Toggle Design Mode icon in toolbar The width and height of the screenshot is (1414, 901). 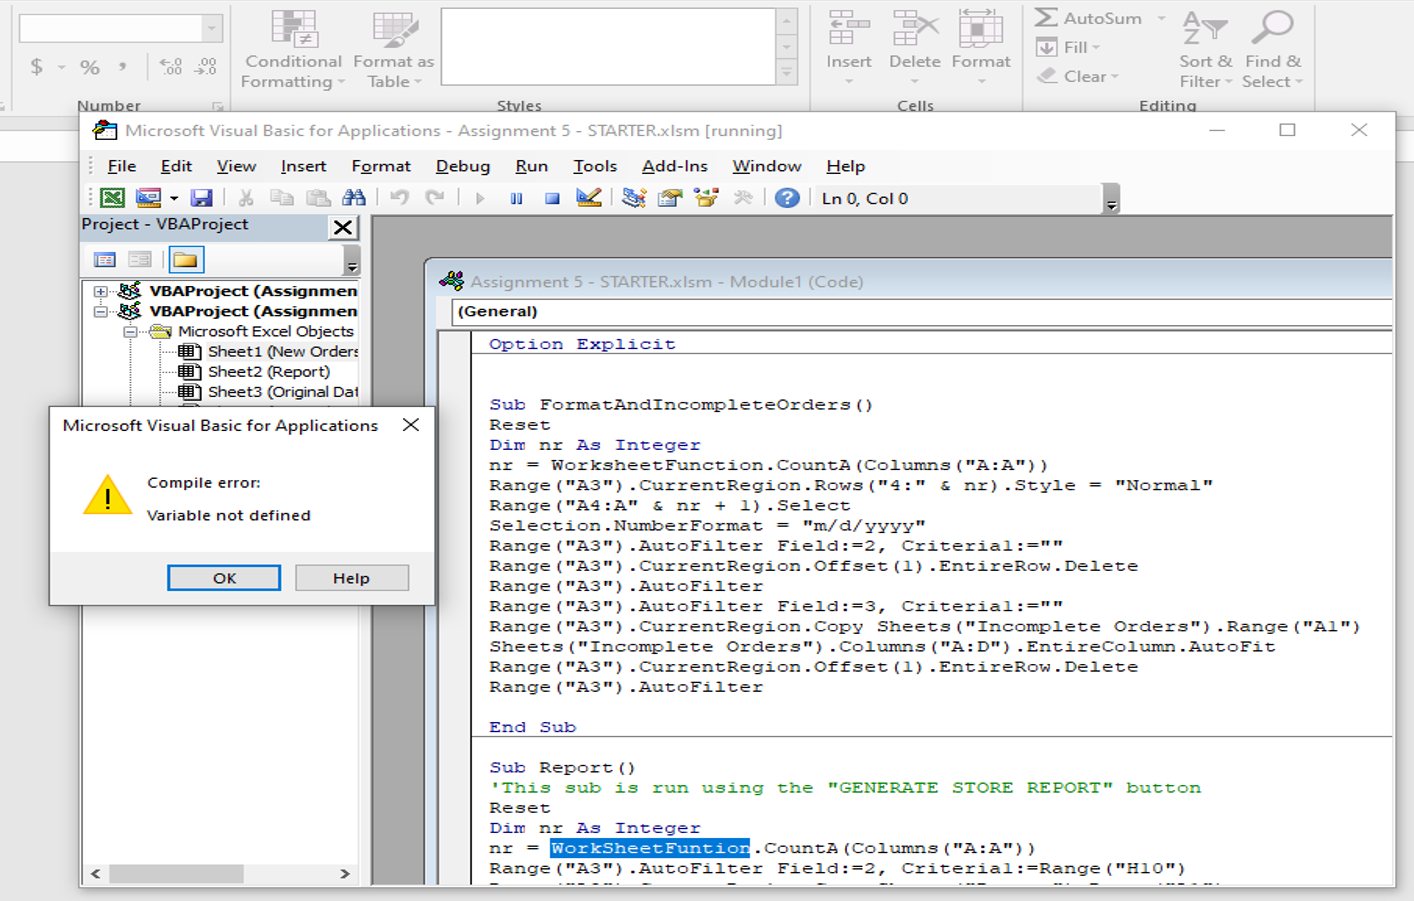589,198
